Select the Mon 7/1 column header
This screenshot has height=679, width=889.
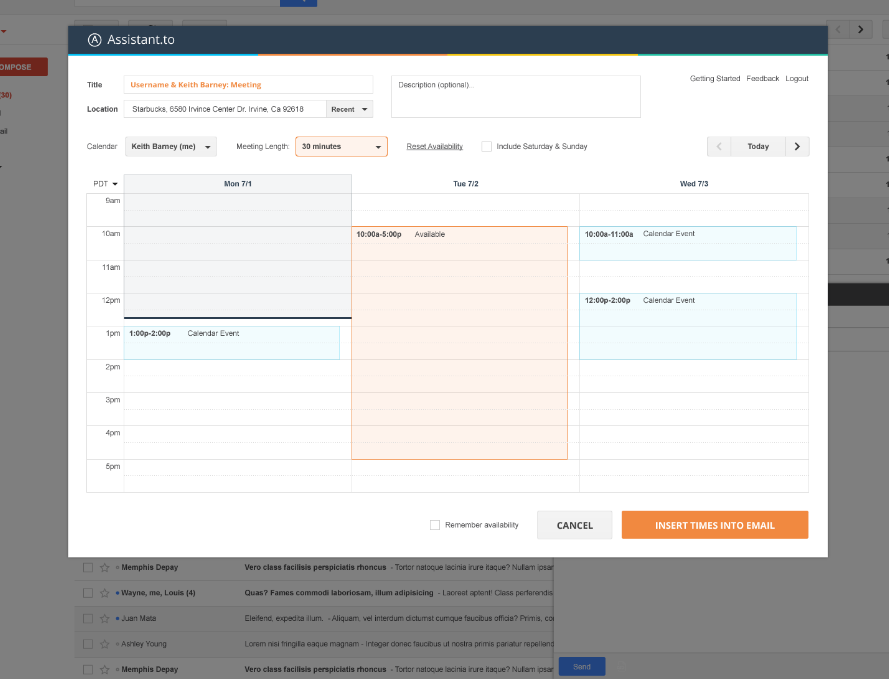coord(238,184)
